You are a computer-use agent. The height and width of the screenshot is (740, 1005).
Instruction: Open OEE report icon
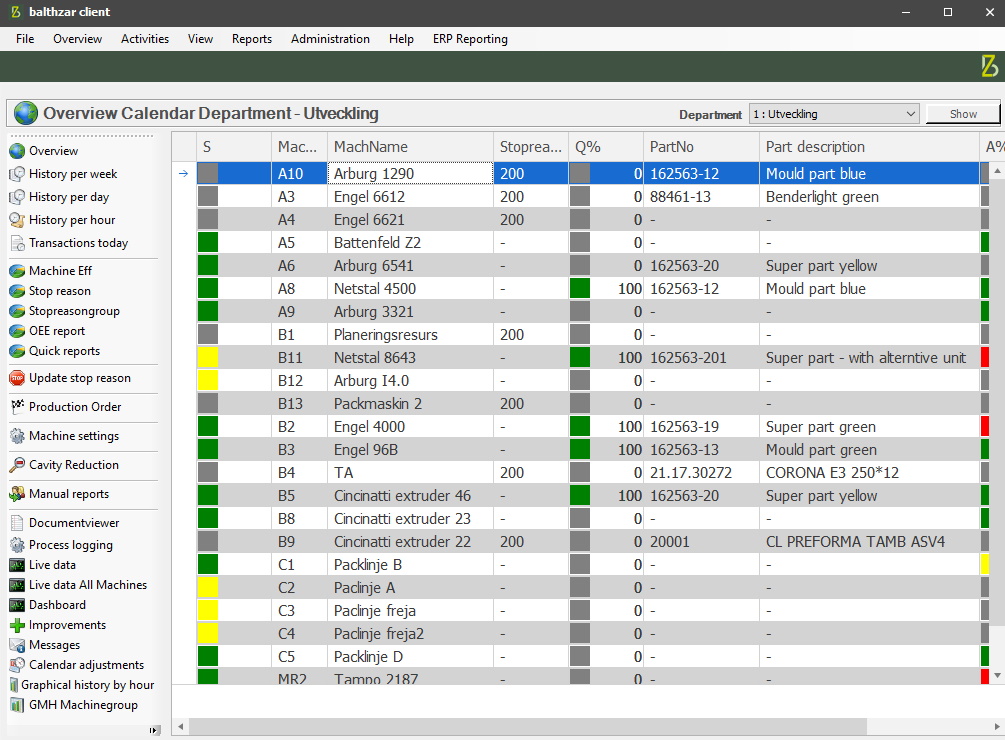click(17, 331)
